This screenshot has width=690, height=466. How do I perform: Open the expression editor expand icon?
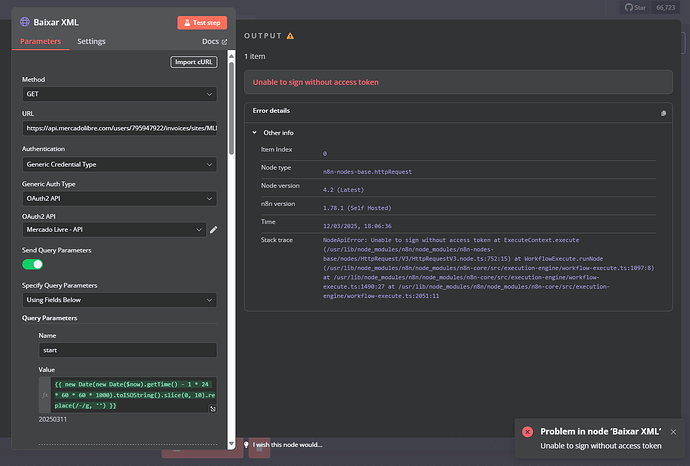pos(213,409)
